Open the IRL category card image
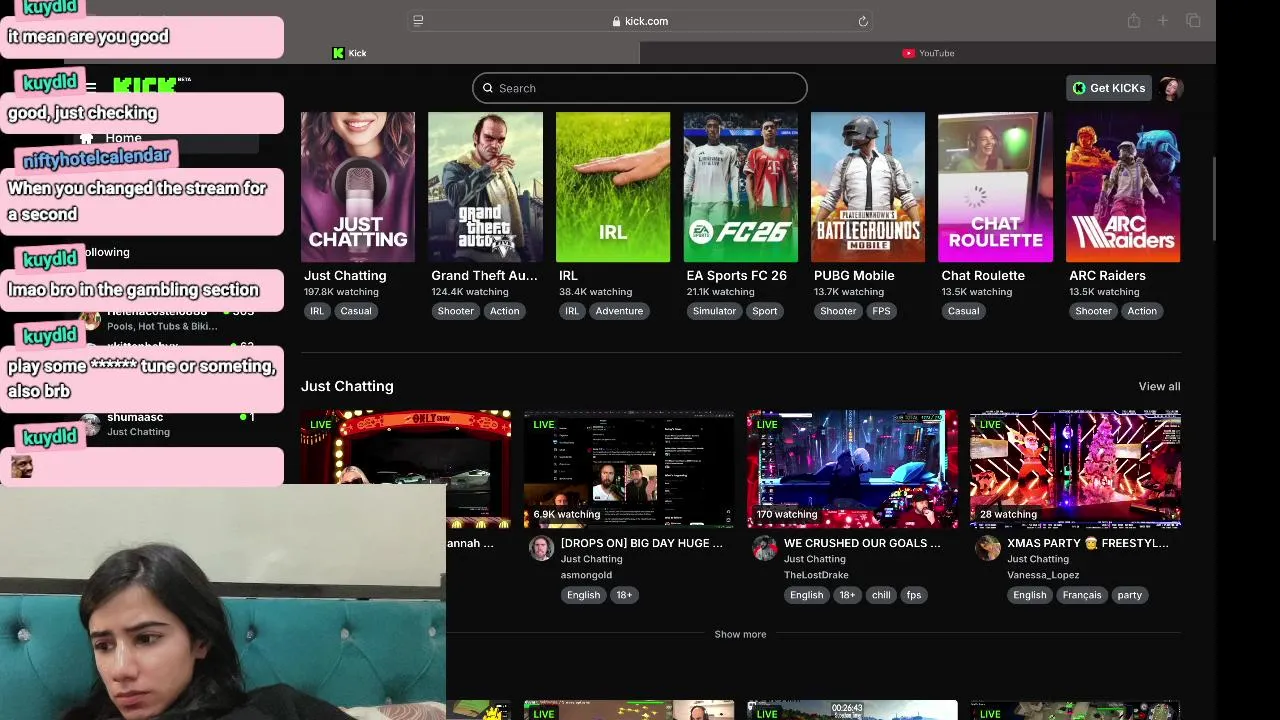Image resolution: width=1280 pixels, height=720 pixels. [613, 187]
